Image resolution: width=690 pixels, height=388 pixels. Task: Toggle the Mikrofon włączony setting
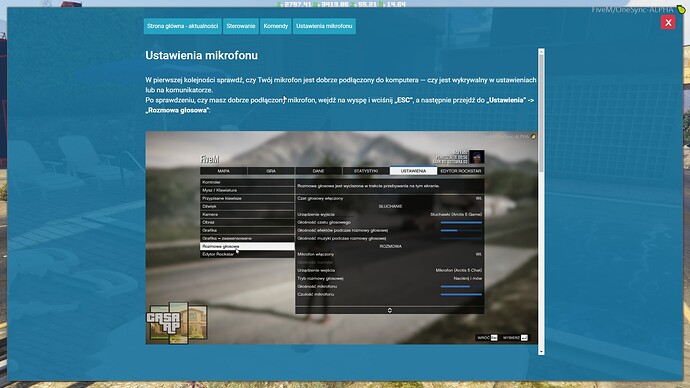pyautogui.click(x=389, y=254)
